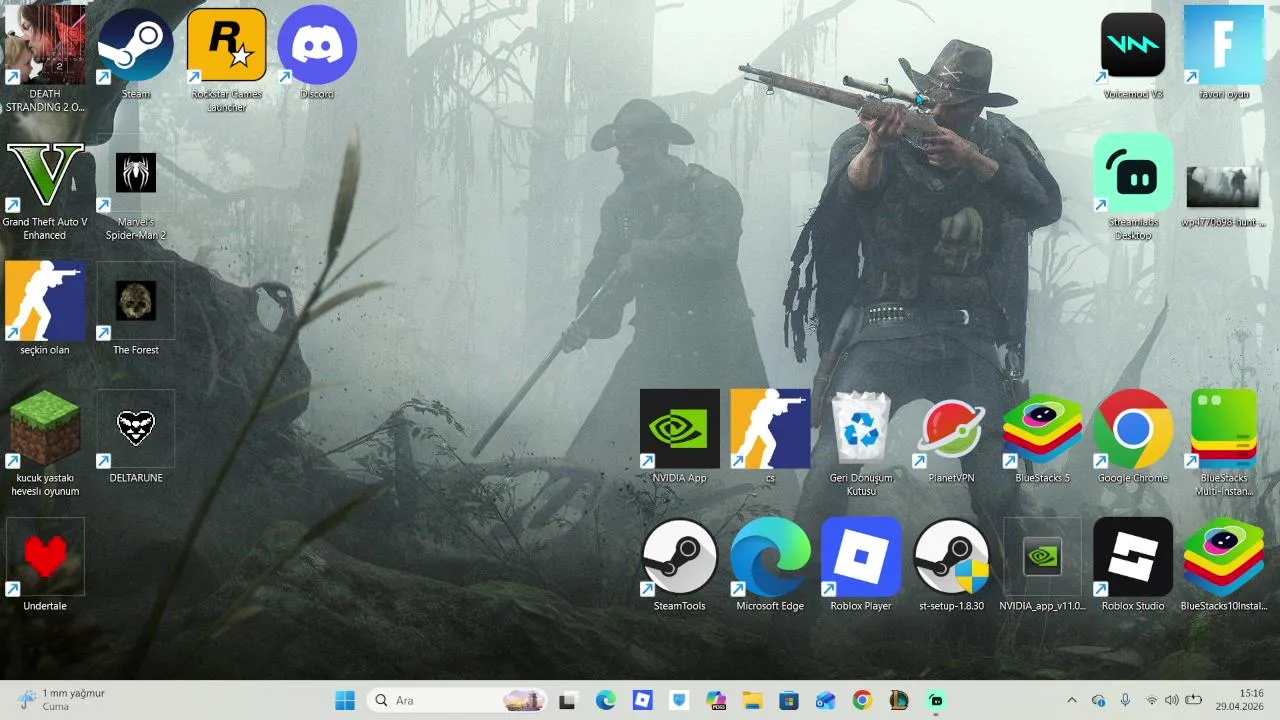Open Google Chrome from the taskbar

(862, 700)
